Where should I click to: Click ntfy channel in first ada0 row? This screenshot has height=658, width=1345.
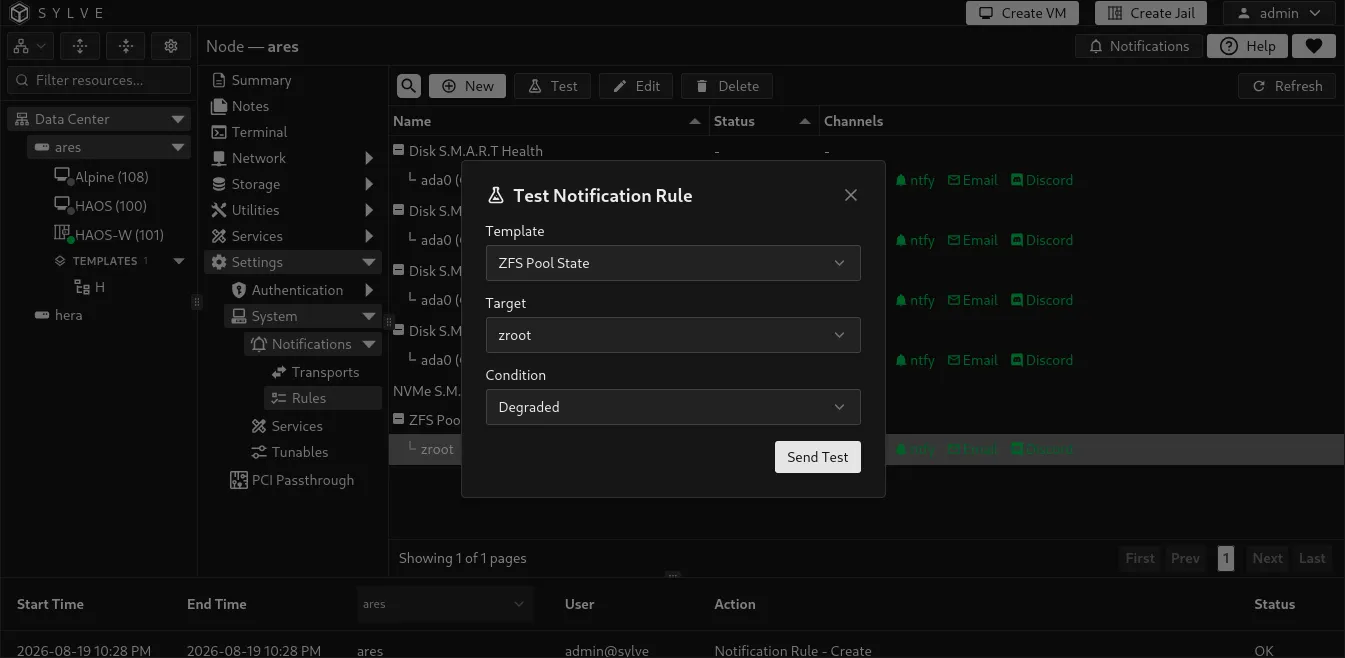[915, 180]
